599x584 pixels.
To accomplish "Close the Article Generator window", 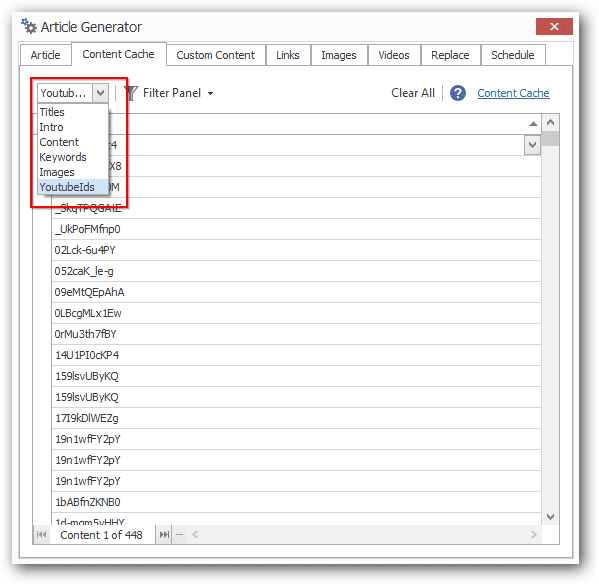I will pos(554,26).
